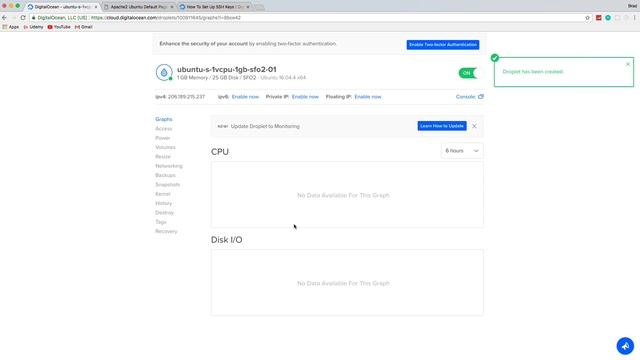
Task: Open Chrome's three-dot menu
Action: [x=635, y=18]
